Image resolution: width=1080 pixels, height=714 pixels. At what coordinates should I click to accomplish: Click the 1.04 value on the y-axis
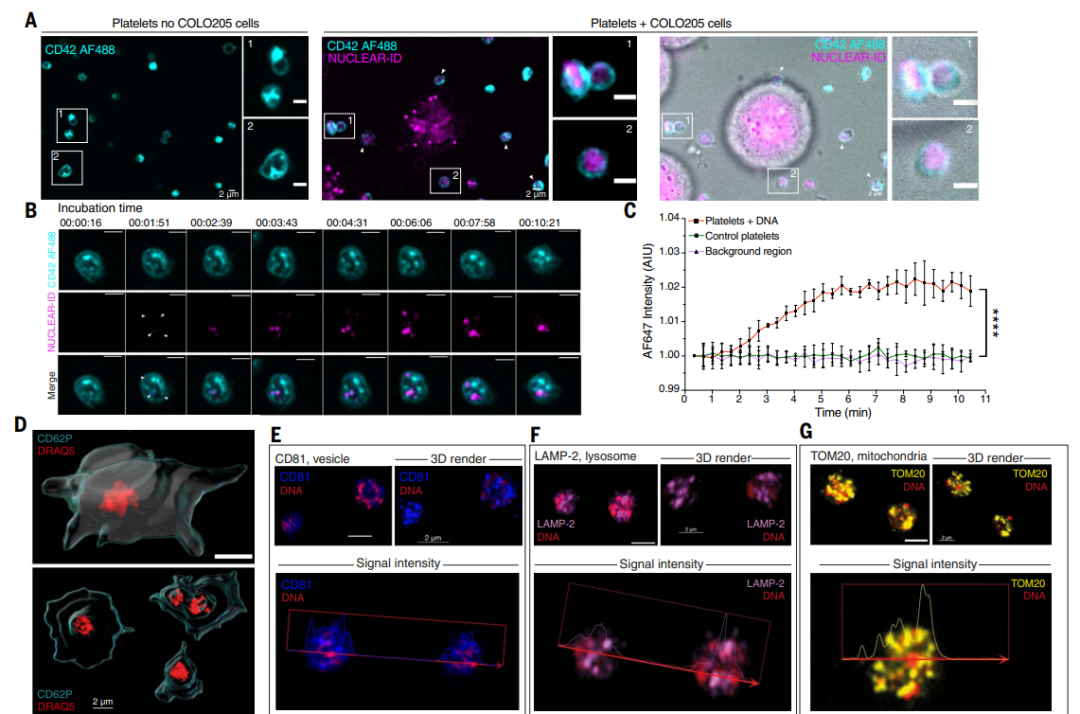click(x=669, y=218)
